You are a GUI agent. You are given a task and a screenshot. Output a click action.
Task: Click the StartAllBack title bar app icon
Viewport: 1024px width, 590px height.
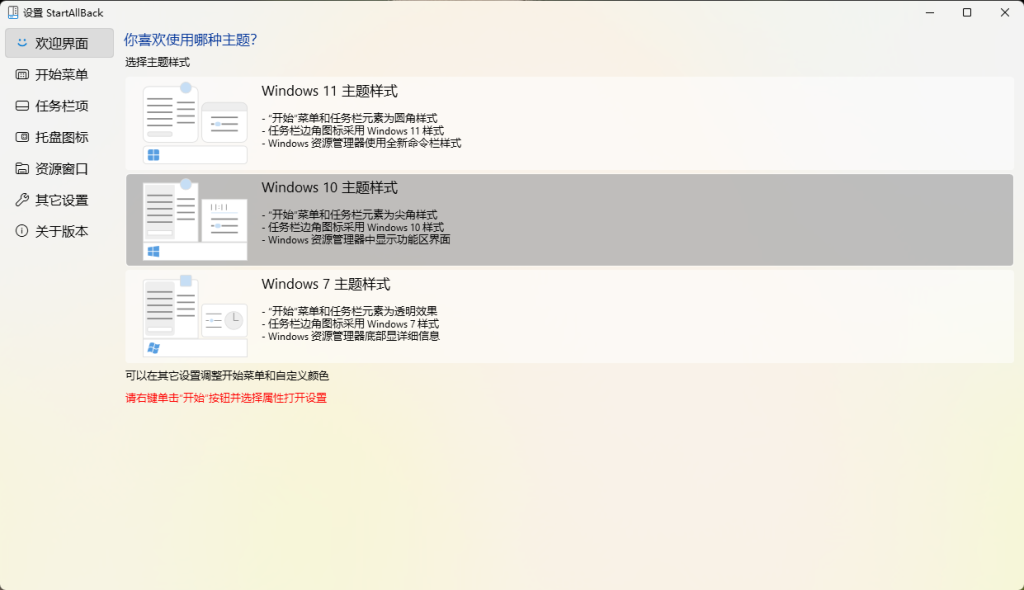pyautogui.click(x=12, y=12)
